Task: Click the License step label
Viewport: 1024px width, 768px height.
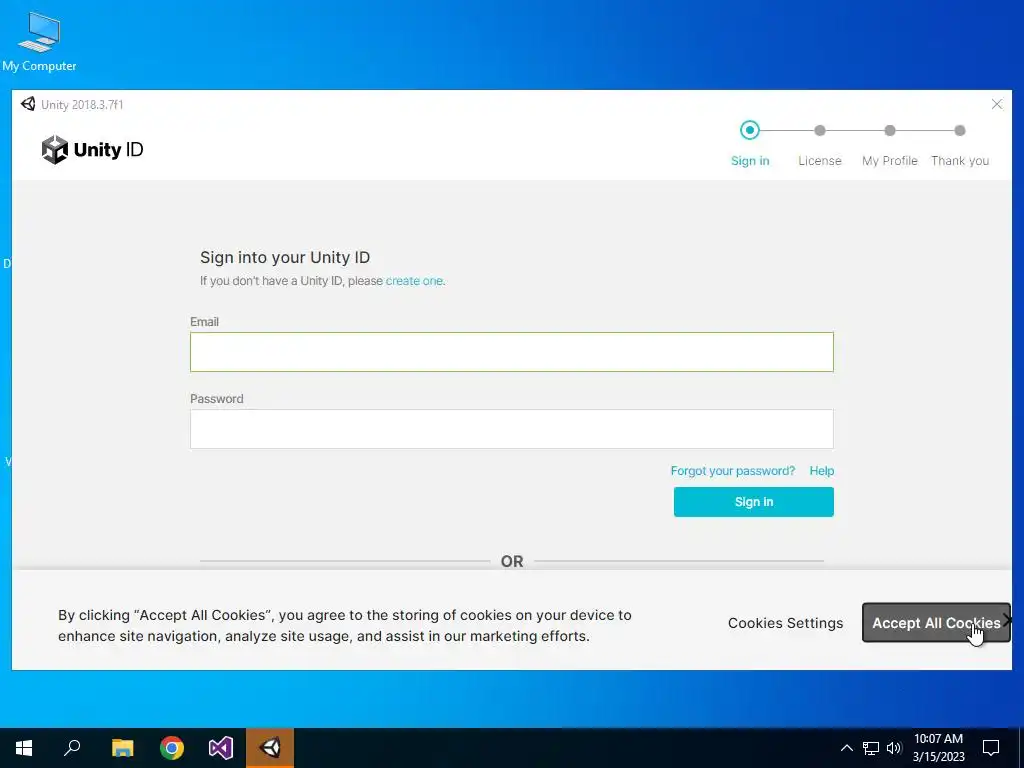Action: click(x=820, y=161)
